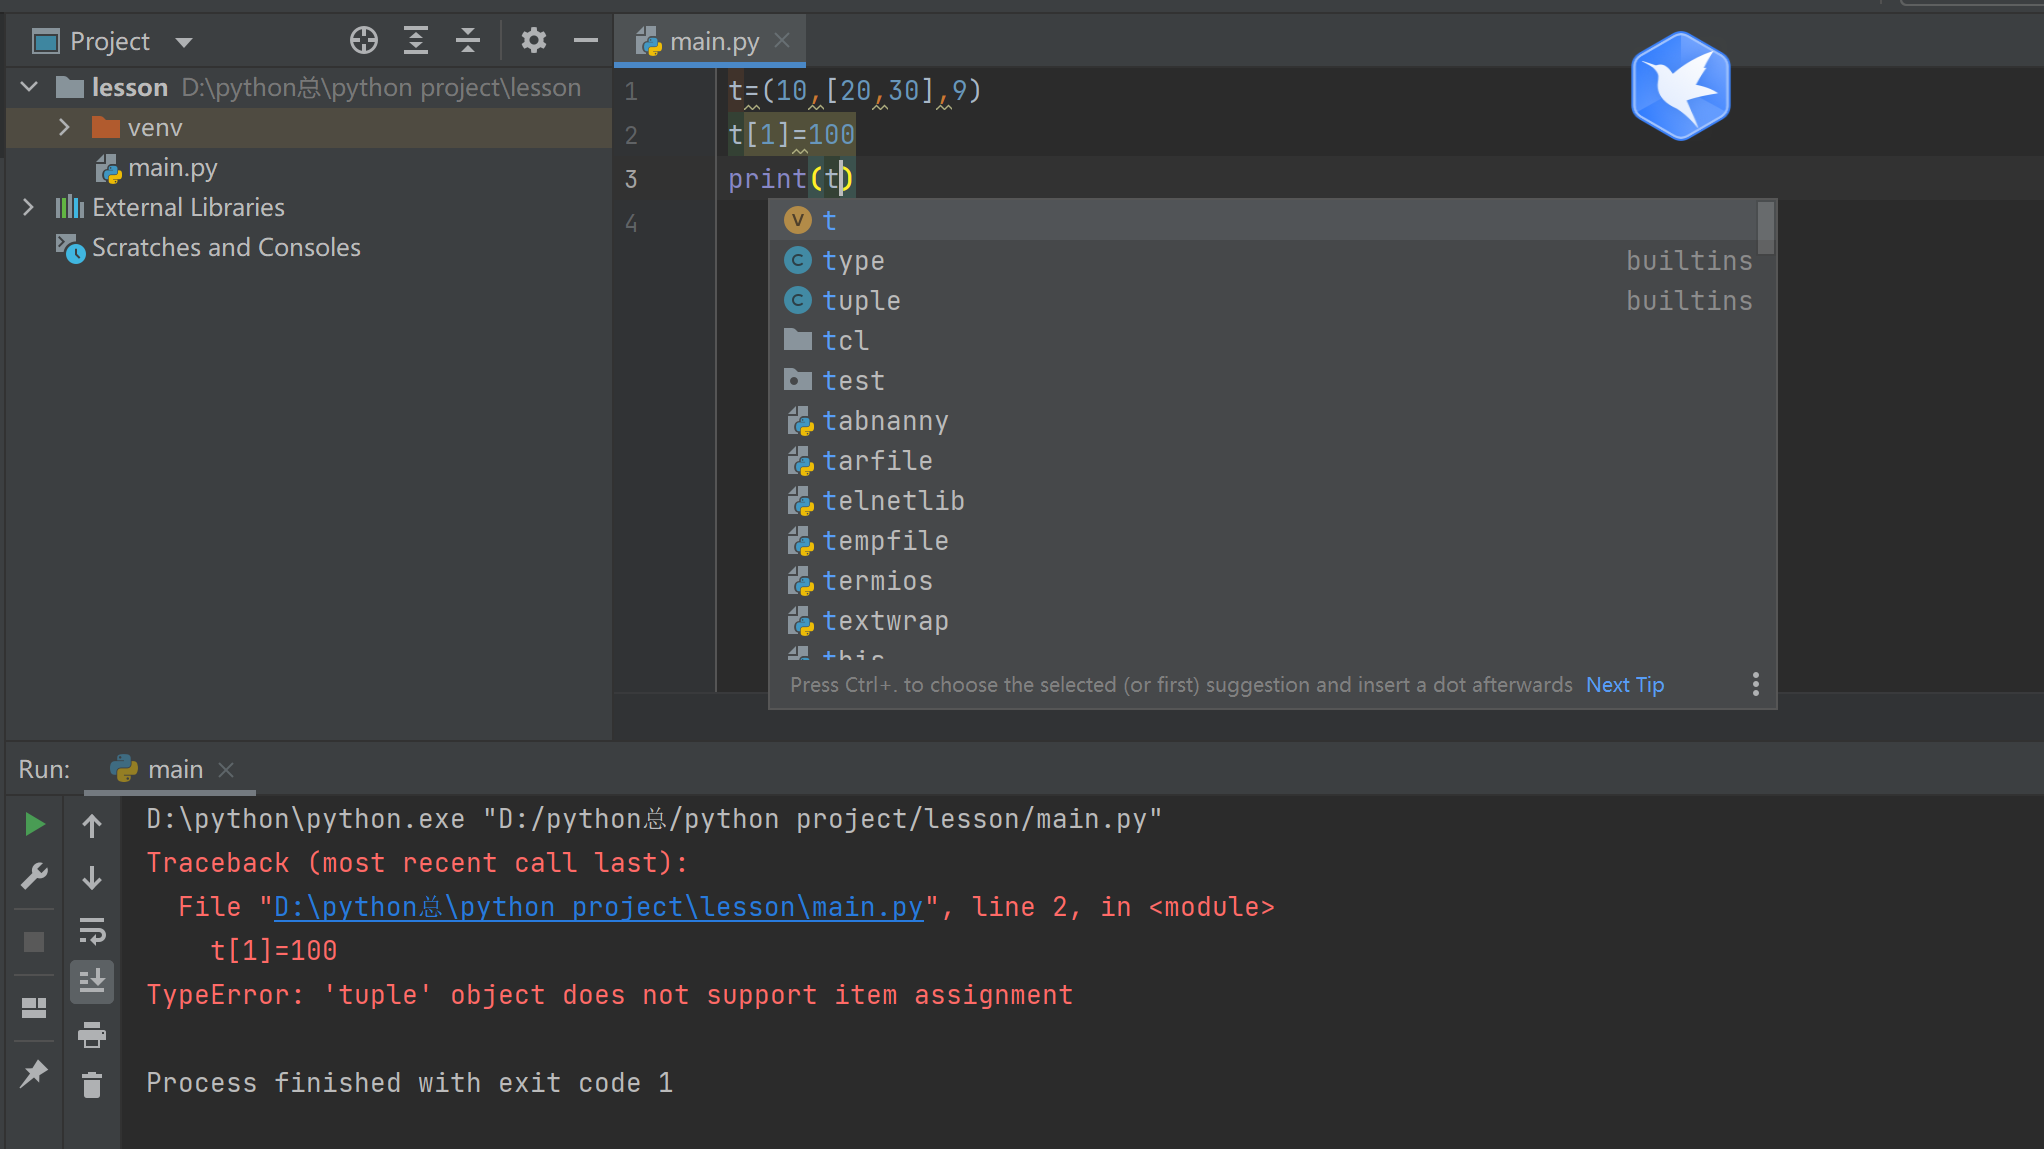
Task: Click 'Next Tip' link in autocomplete hint
Action: 1626,684
